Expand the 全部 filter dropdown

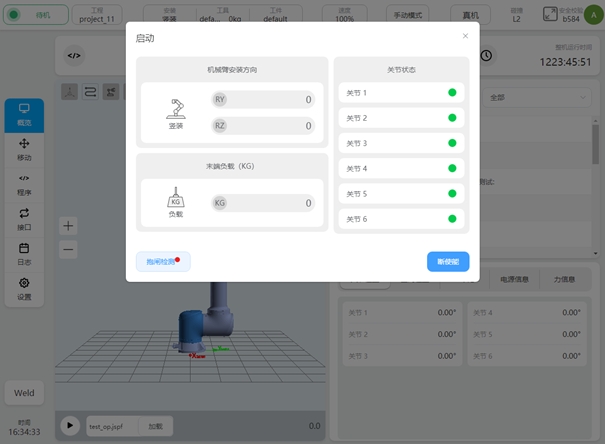(x=538, y=98)
